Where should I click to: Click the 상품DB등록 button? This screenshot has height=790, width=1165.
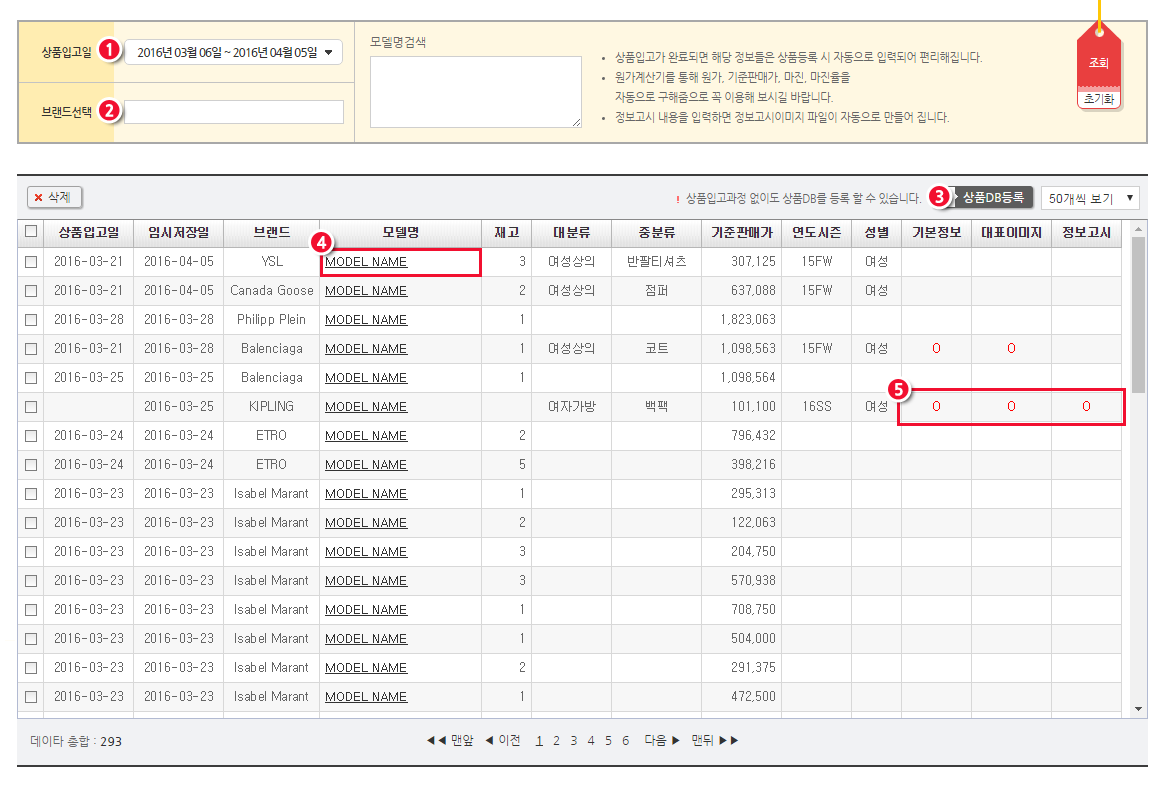point(992,197)
